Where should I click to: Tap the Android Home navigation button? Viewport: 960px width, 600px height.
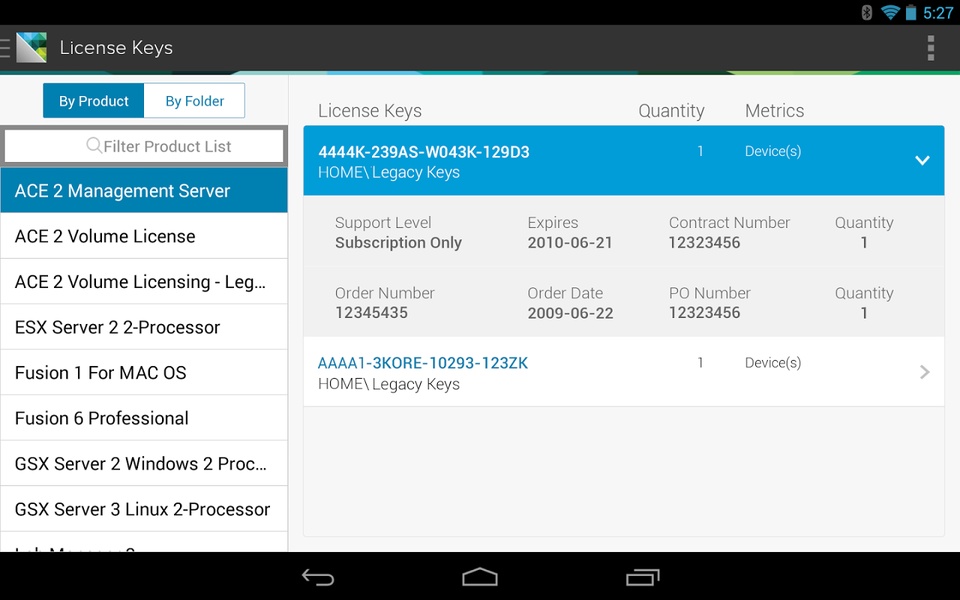(x=480, y=577)
